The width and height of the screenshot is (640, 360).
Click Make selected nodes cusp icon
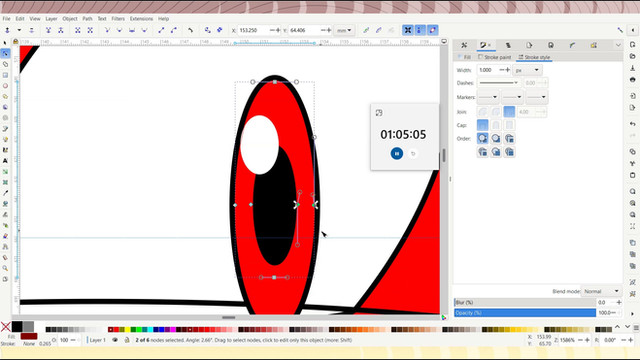pyautogui.click(x=107, y=30)
